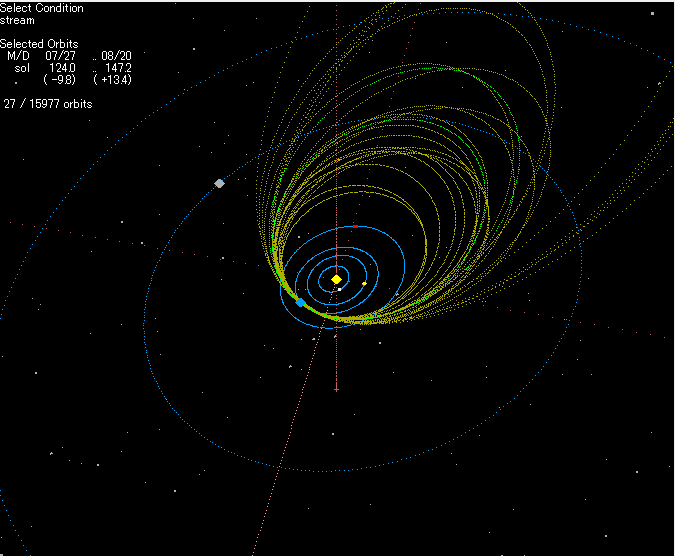Click the bright white star in top-right corner
Viewport: 676px width, 556px height.
[652, 13]
